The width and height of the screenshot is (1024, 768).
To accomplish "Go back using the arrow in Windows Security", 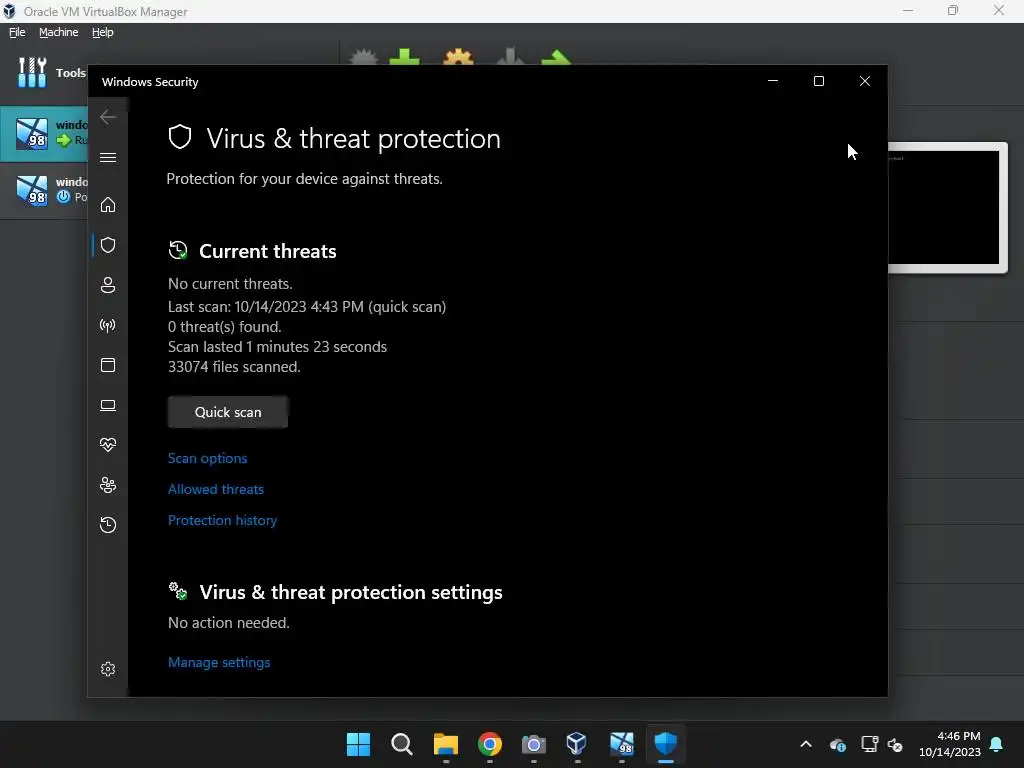I will [x=108, y=117].
